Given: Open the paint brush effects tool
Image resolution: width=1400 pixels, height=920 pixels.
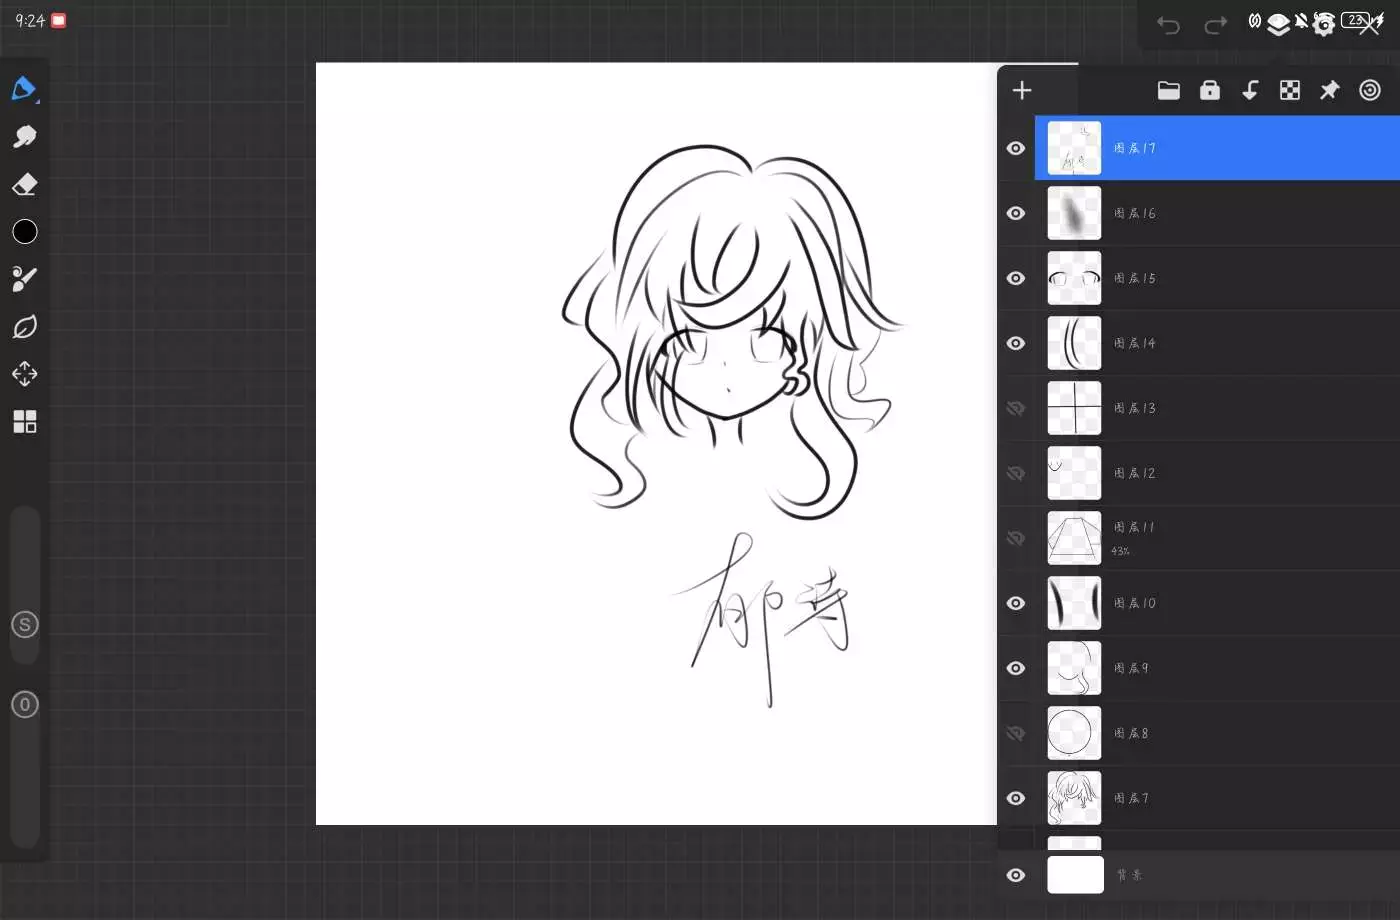Looking at the screenshot, I should [24, 279].
